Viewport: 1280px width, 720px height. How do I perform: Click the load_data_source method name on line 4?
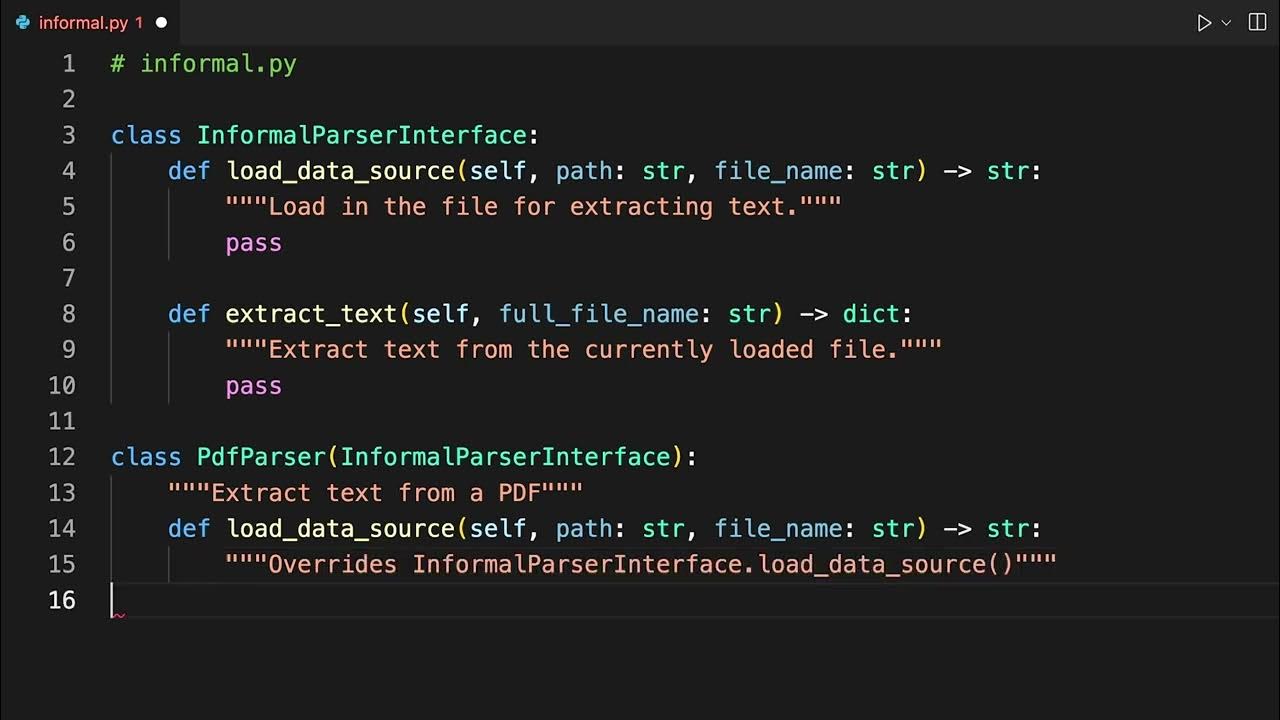point(340,171)
